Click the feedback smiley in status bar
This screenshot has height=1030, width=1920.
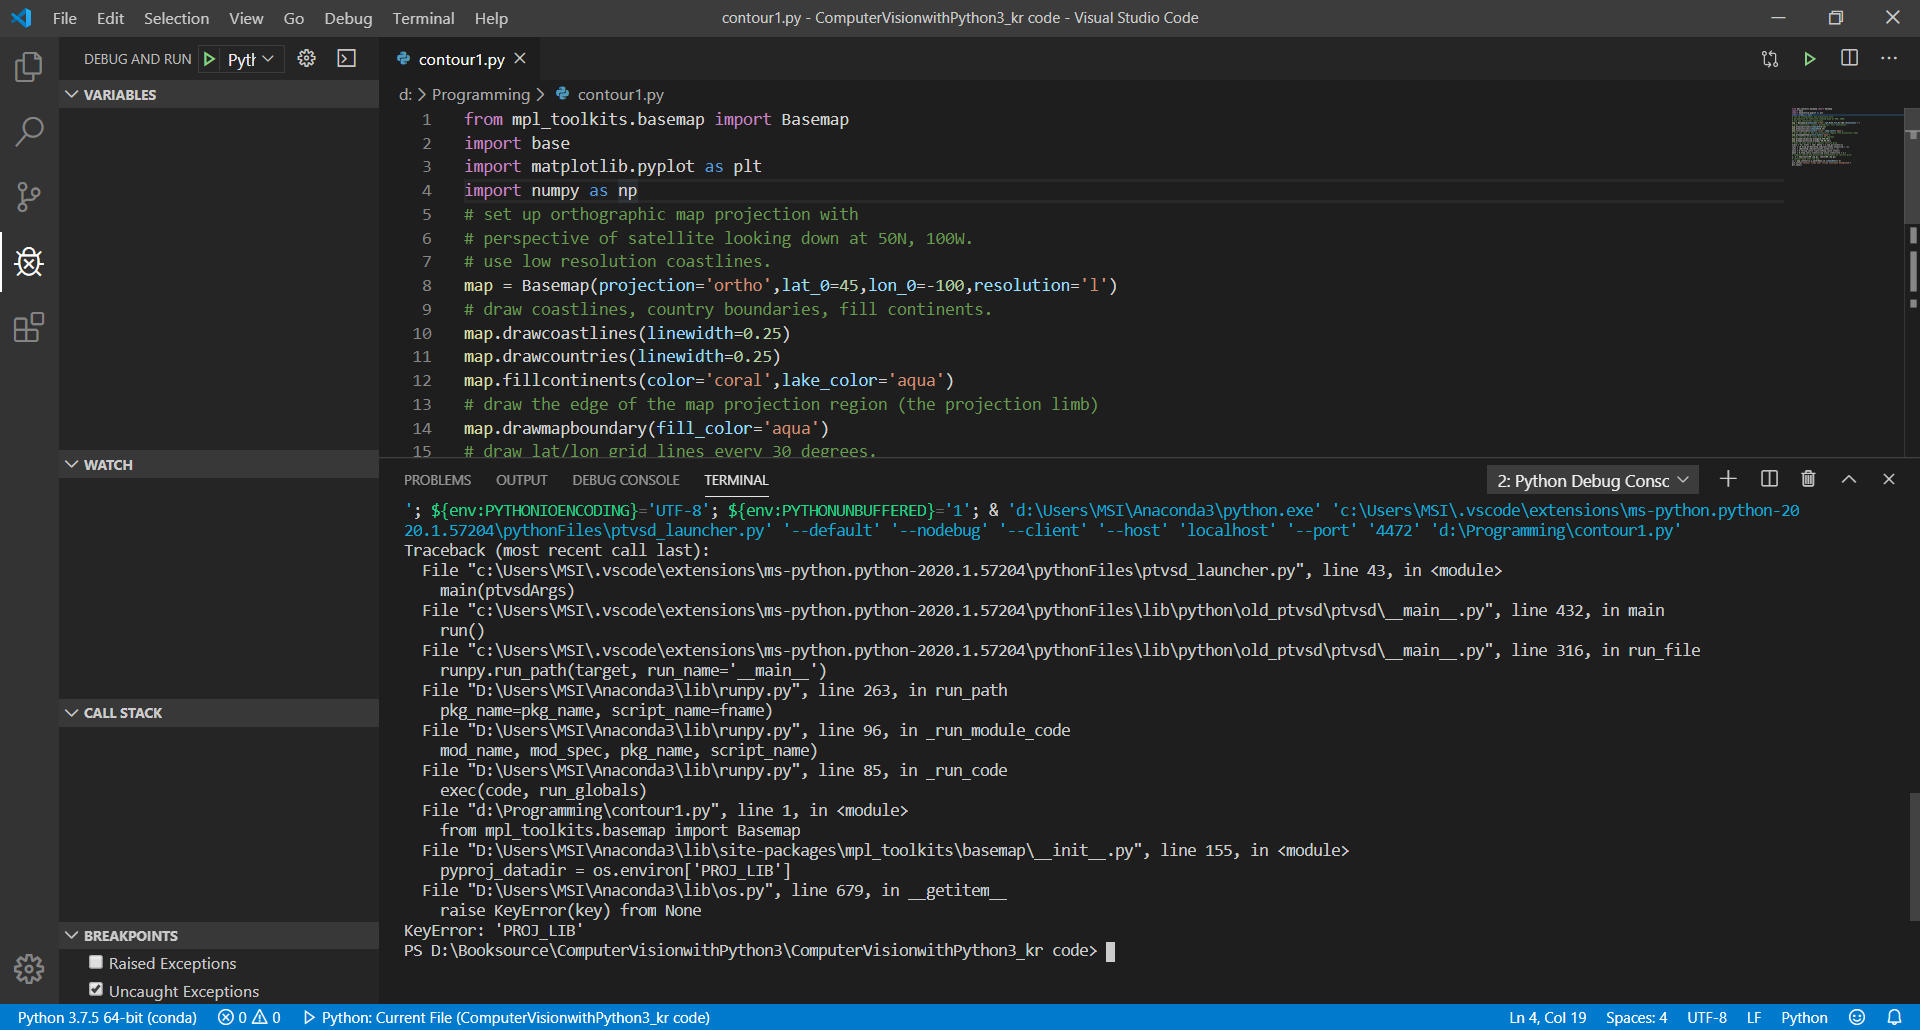[x=1857, y=1017]
